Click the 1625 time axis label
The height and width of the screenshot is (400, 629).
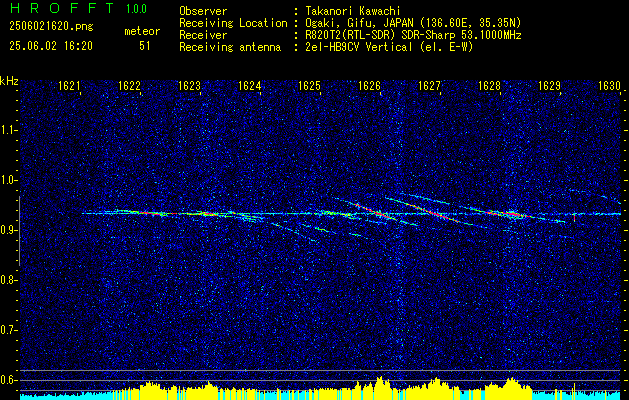[309, 85]
